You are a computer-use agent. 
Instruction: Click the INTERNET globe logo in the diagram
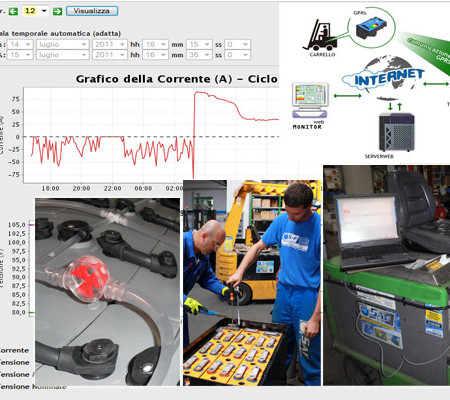(383, 77)
